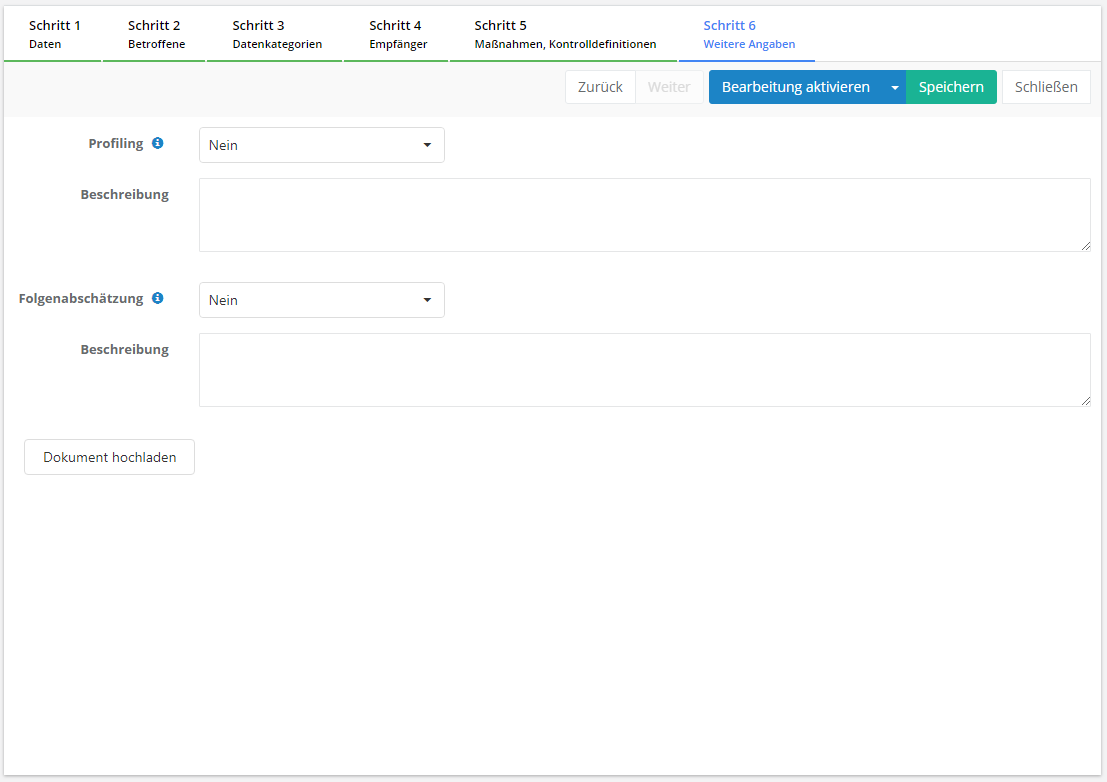The image size is (1107, 782).
Task: Jump to Schritt 5 Maßnahmen, Kontrolldefinitionen tab
Action: click(x=564, y=34)
